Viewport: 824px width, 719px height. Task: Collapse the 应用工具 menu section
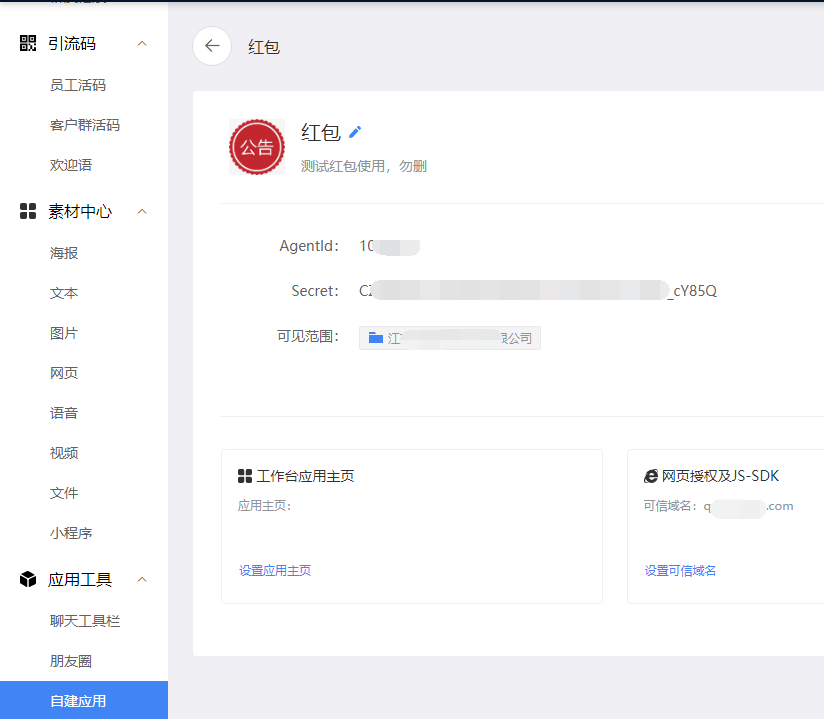pos(142,579)
